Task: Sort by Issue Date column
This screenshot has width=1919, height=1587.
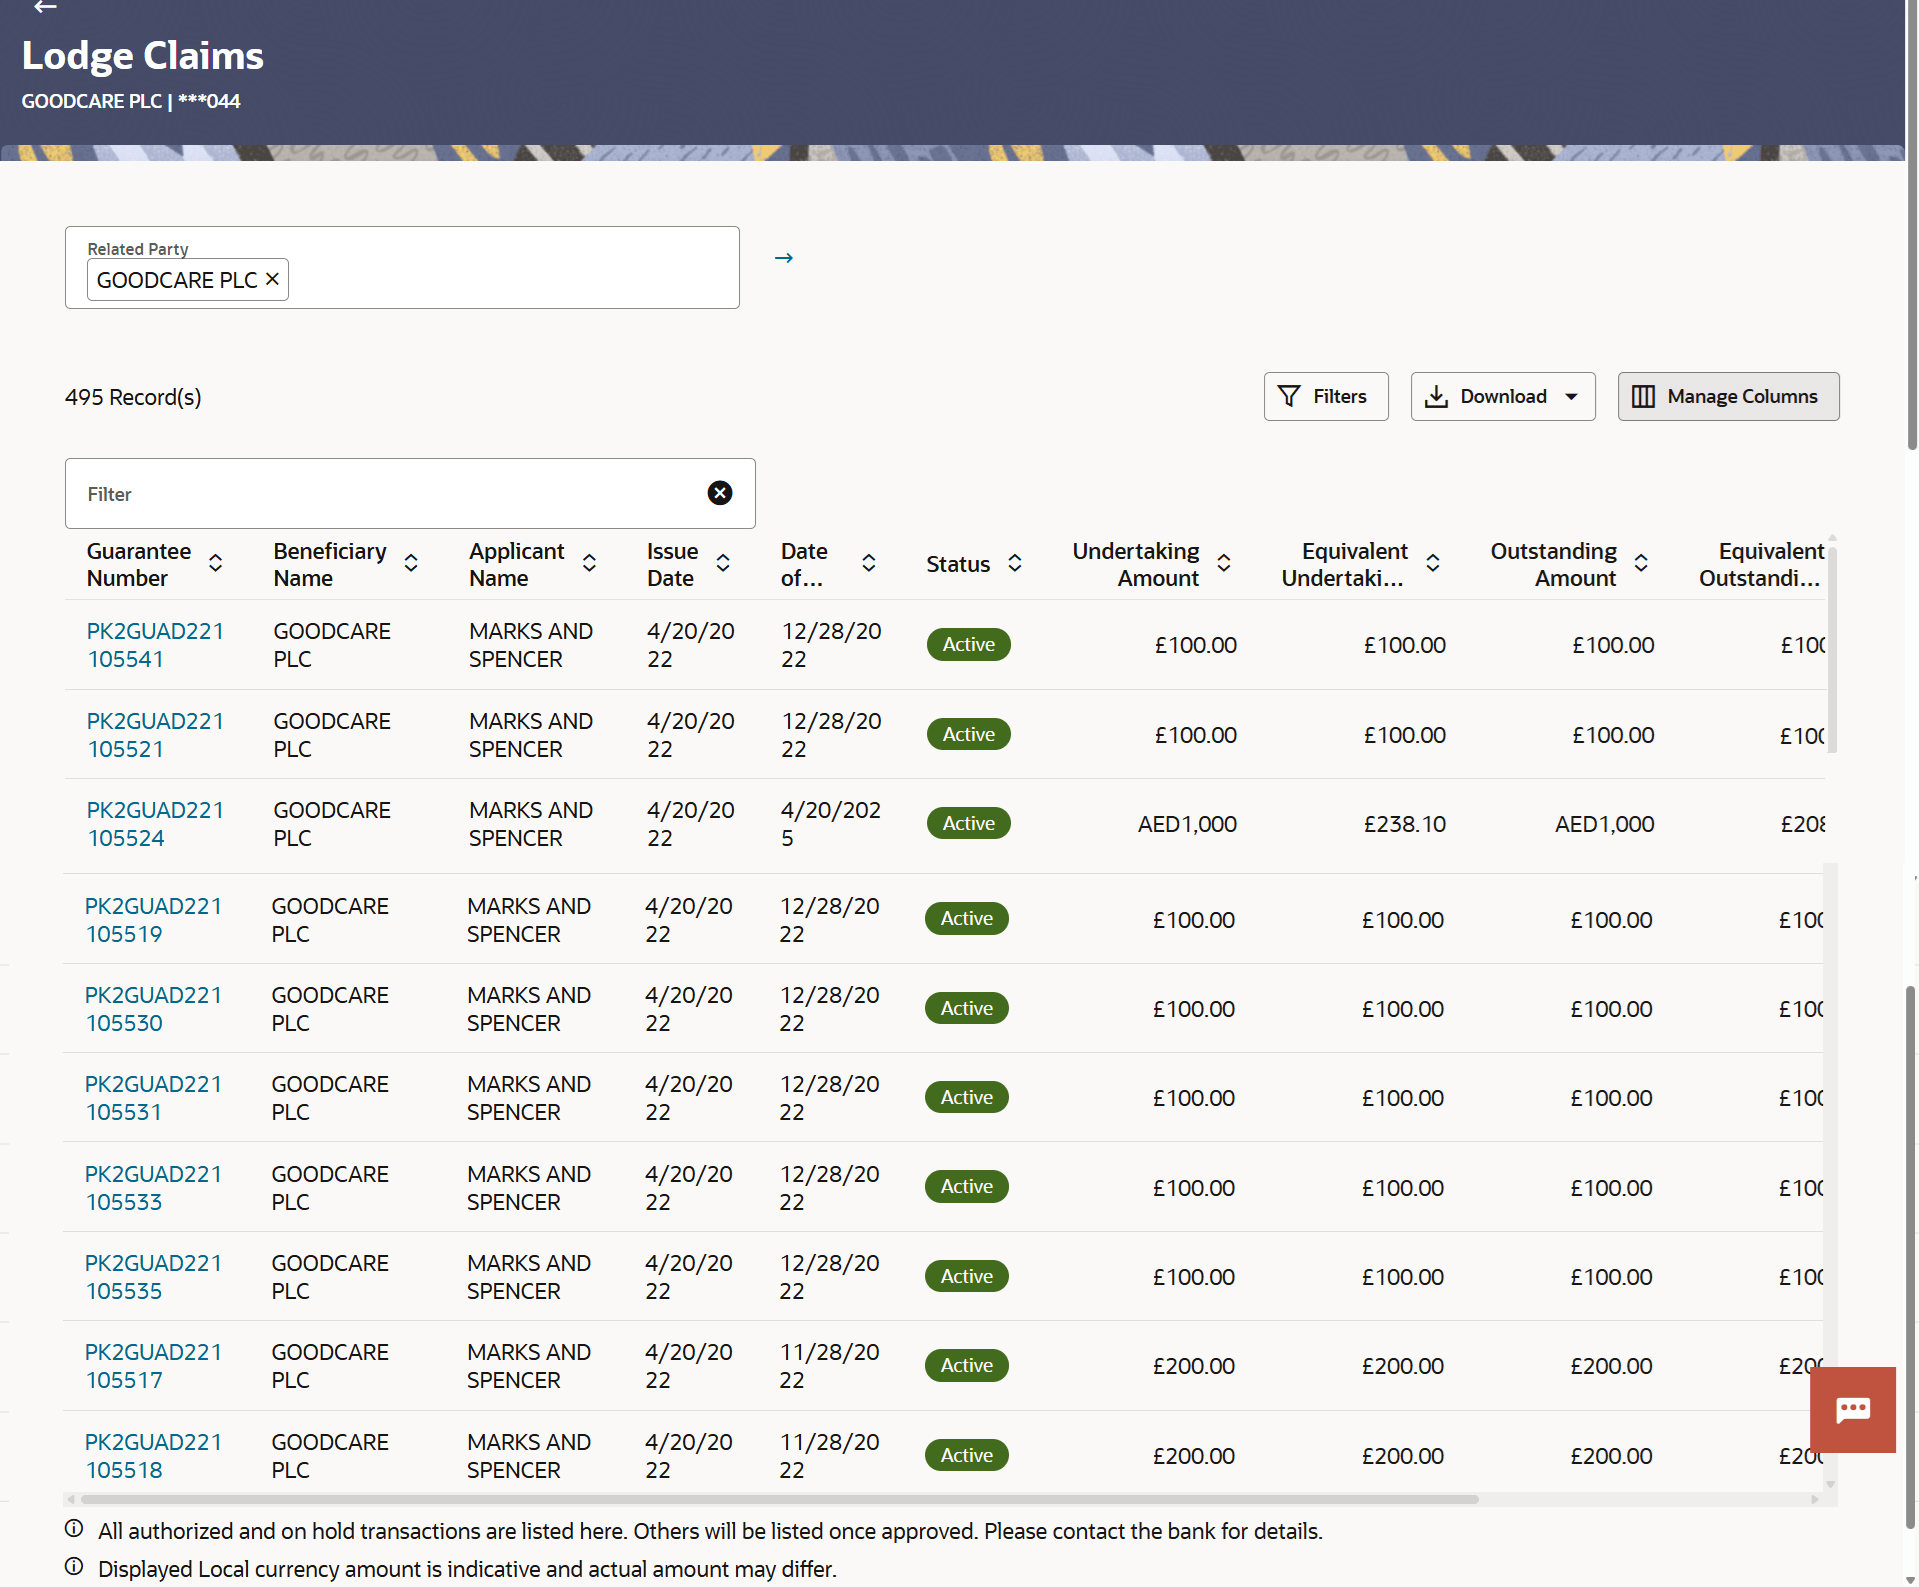Action: coord(723,564)
